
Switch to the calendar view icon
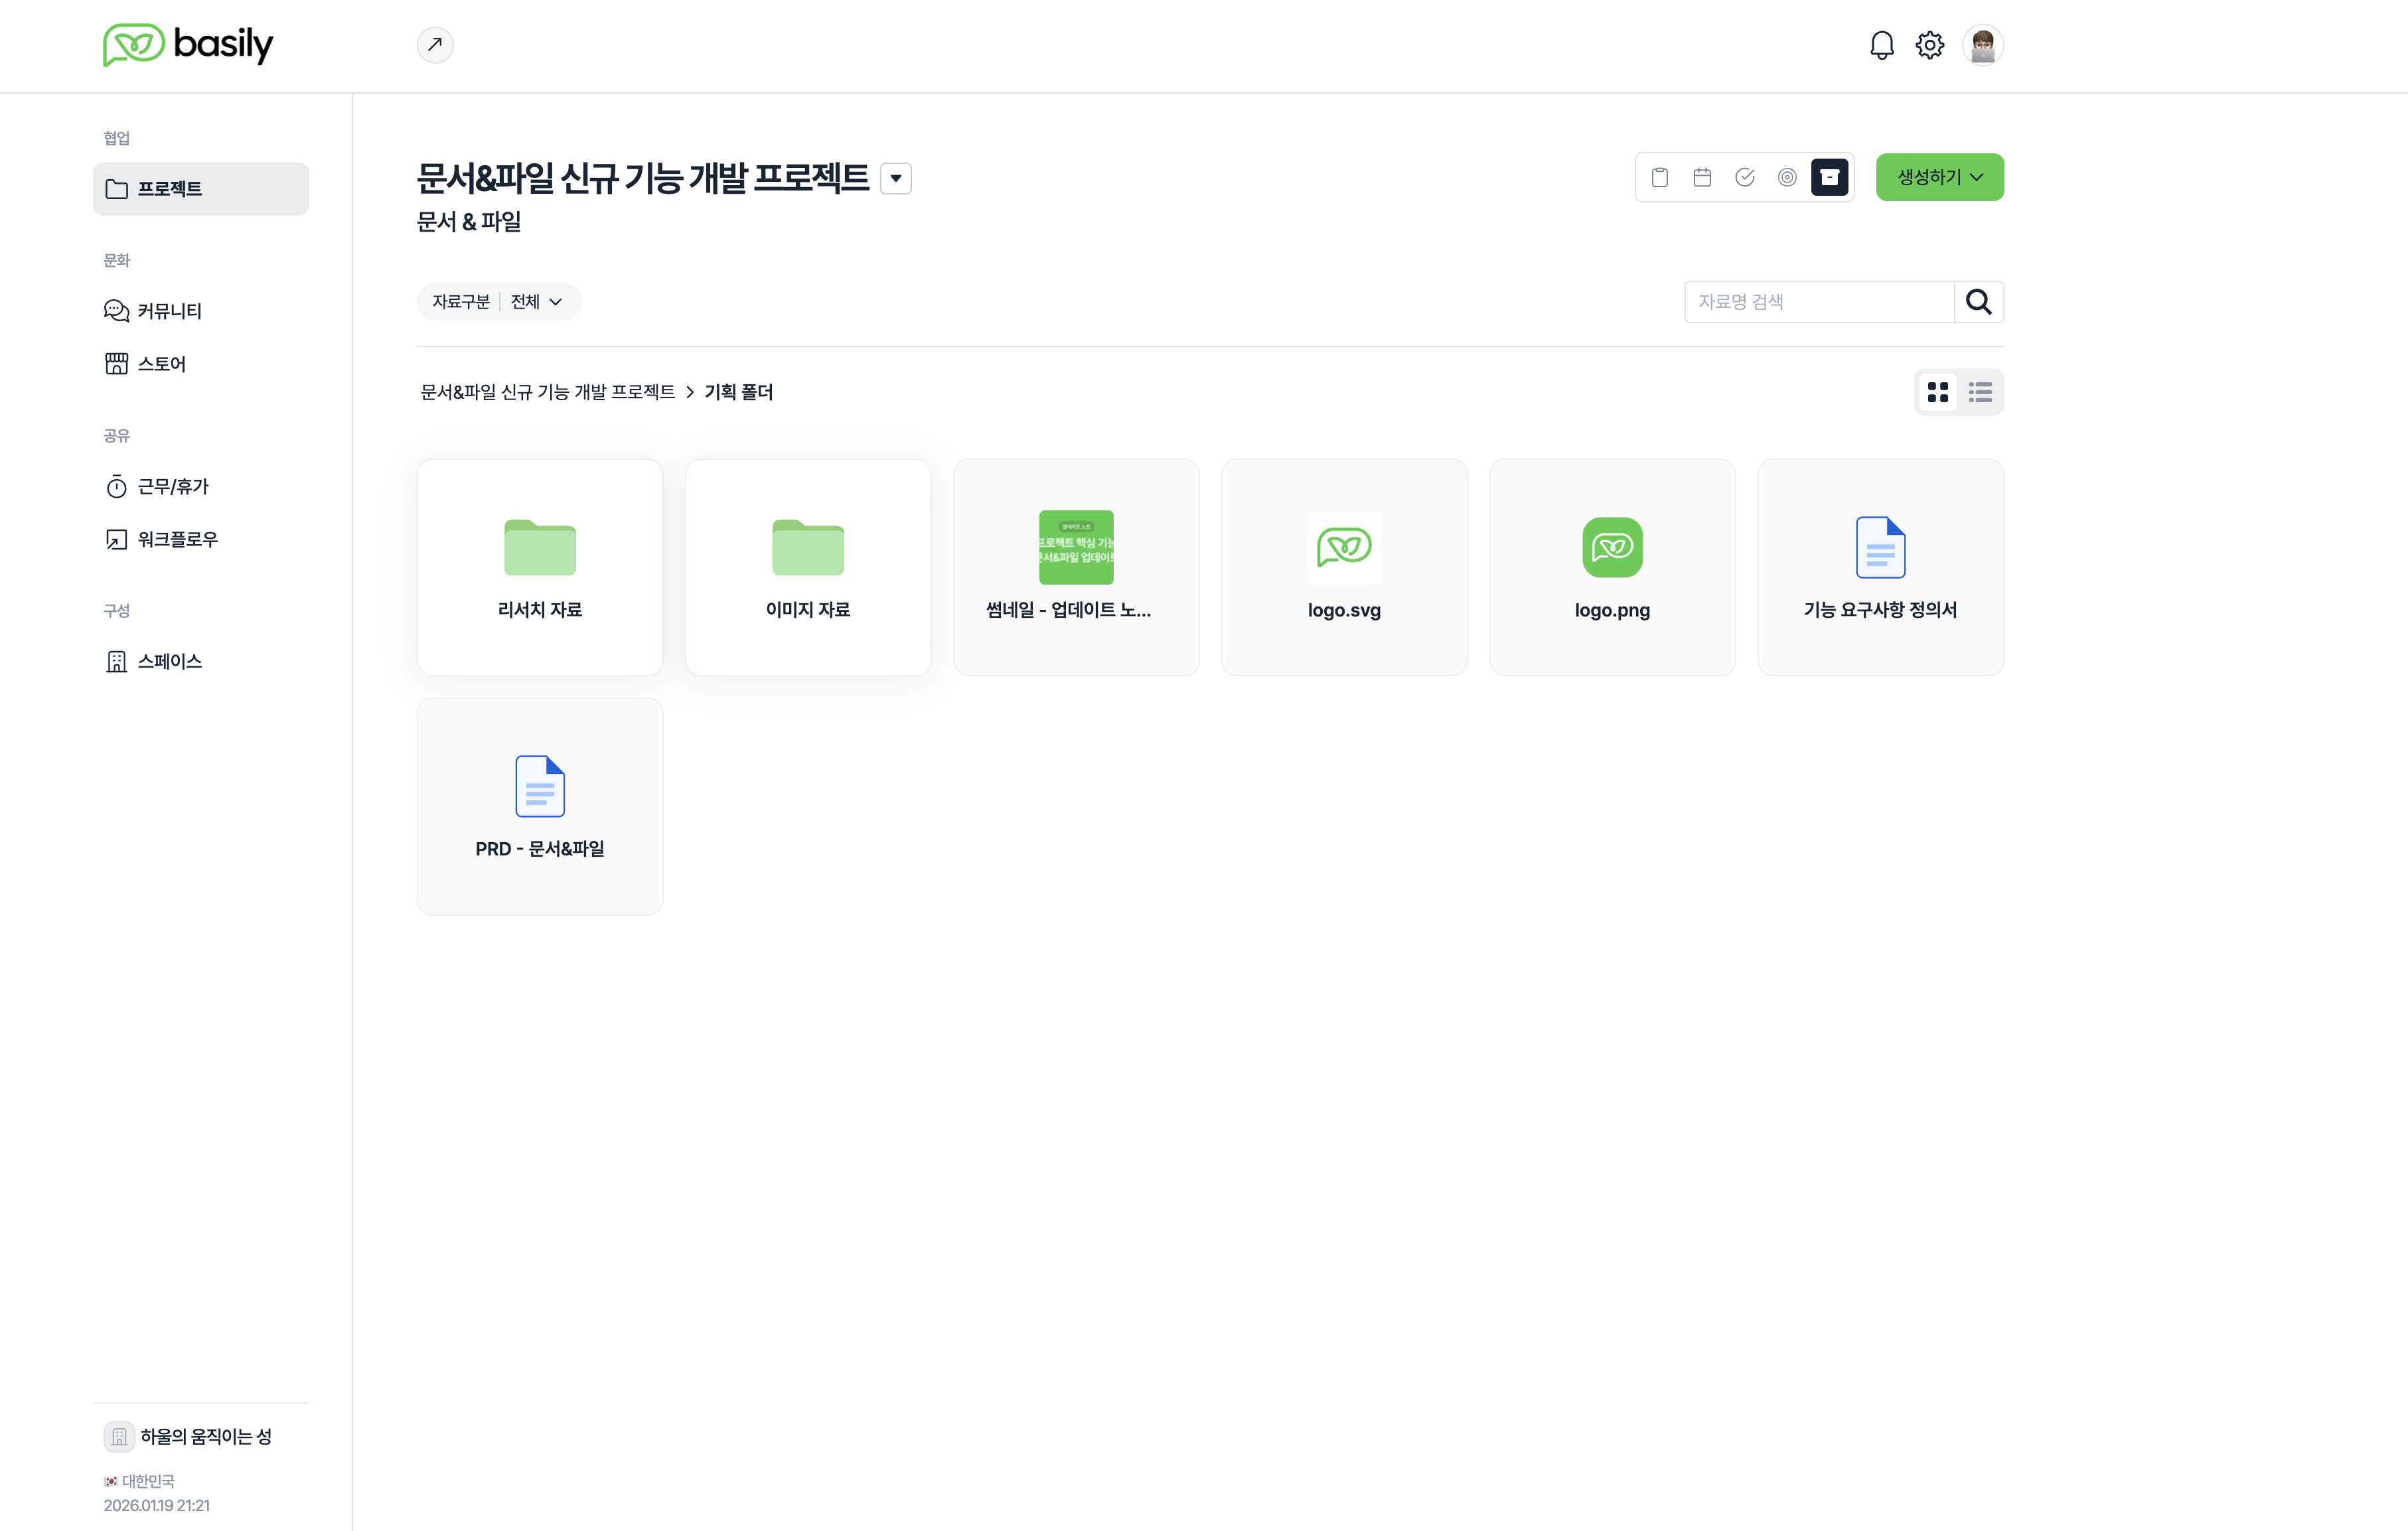1702,177
